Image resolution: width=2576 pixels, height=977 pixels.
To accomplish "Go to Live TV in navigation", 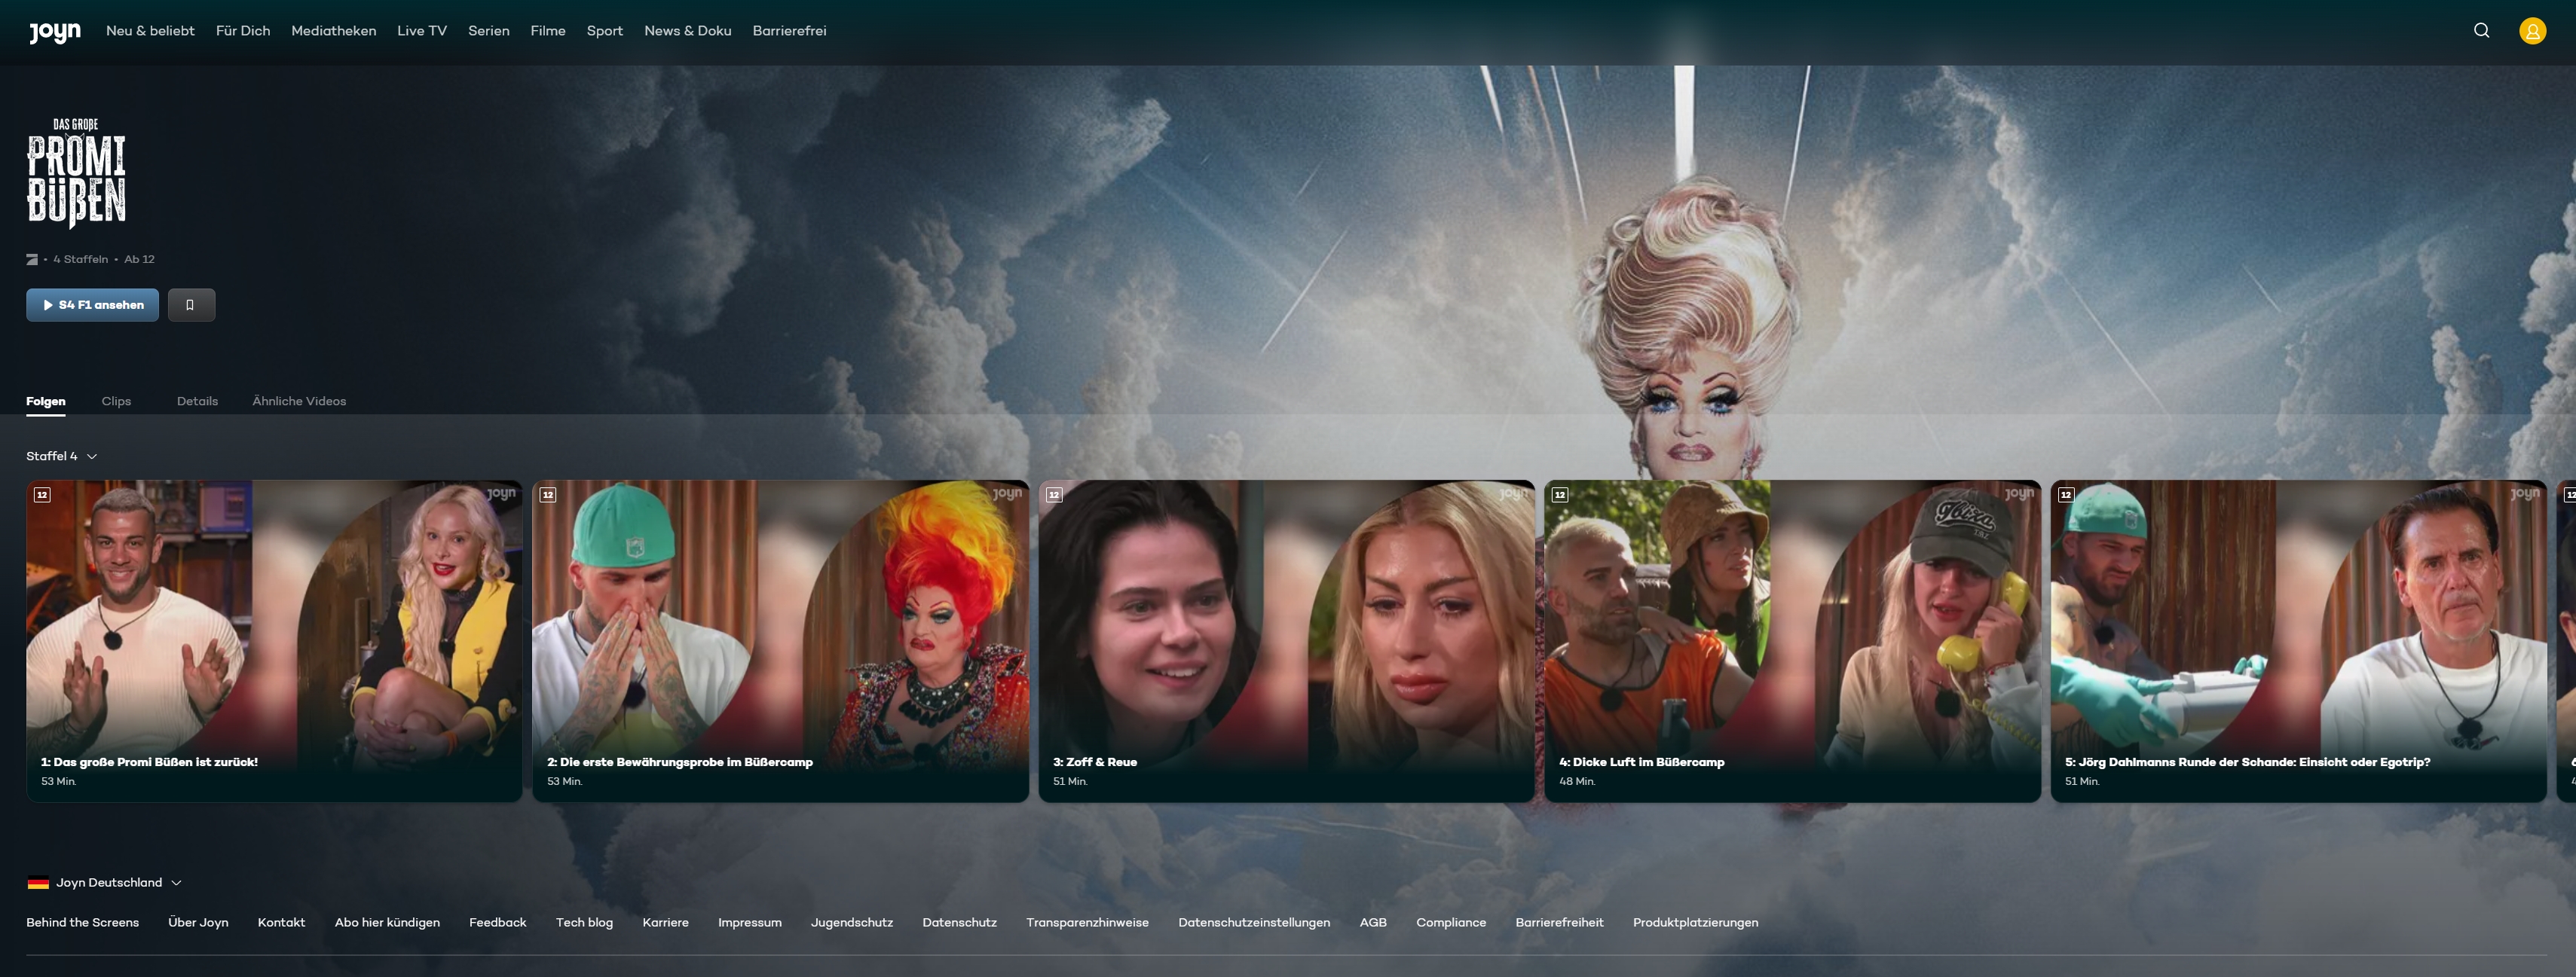I will coord(421,31).
